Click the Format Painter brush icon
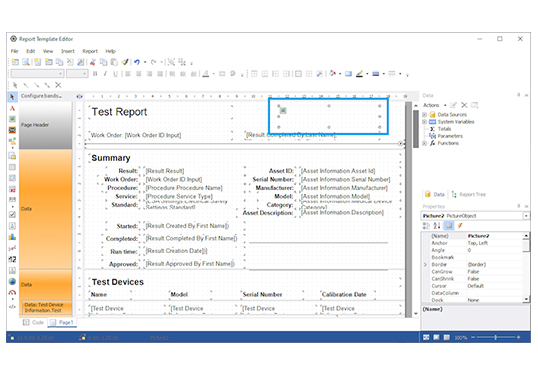538x374 pixels. tap(125, 62)
